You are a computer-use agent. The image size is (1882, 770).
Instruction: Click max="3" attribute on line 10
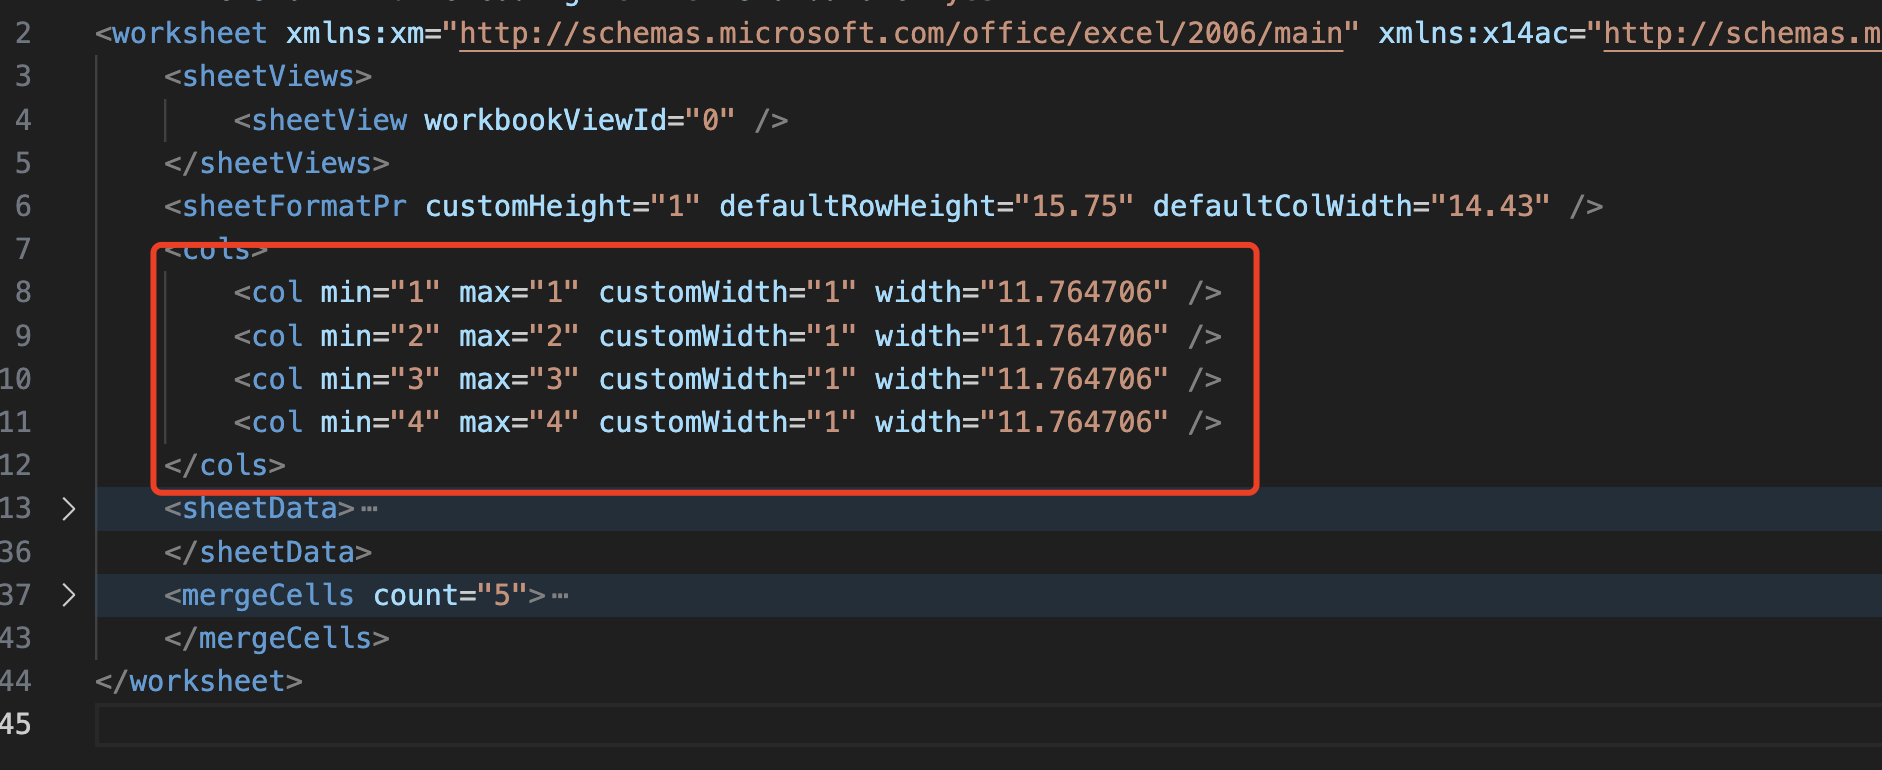pos(519,379)
